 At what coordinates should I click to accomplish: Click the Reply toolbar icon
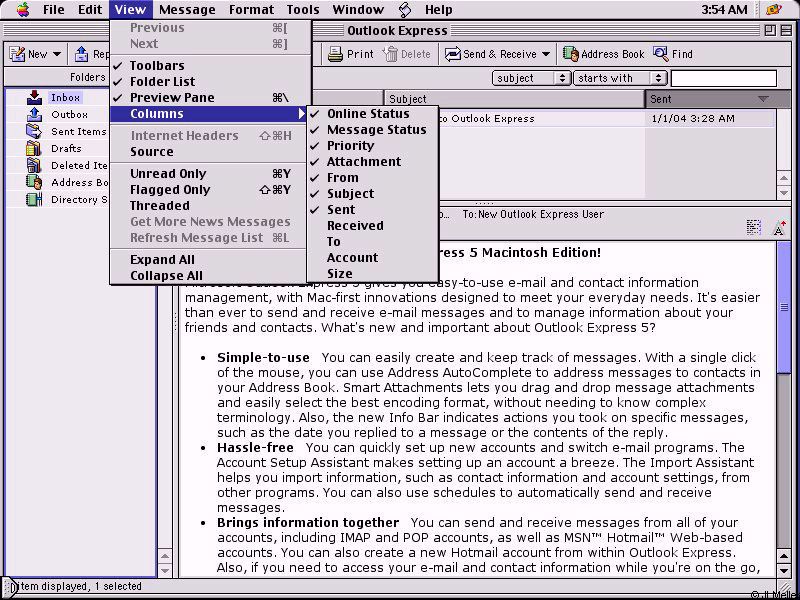[81, 54]
